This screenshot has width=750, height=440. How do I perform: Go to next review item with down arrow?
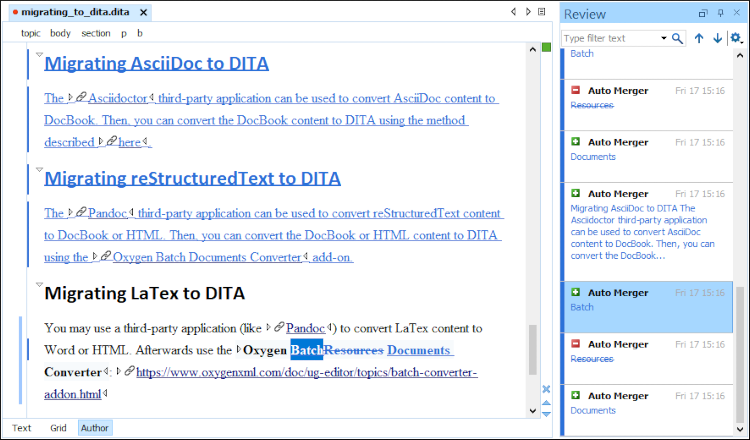717,38
